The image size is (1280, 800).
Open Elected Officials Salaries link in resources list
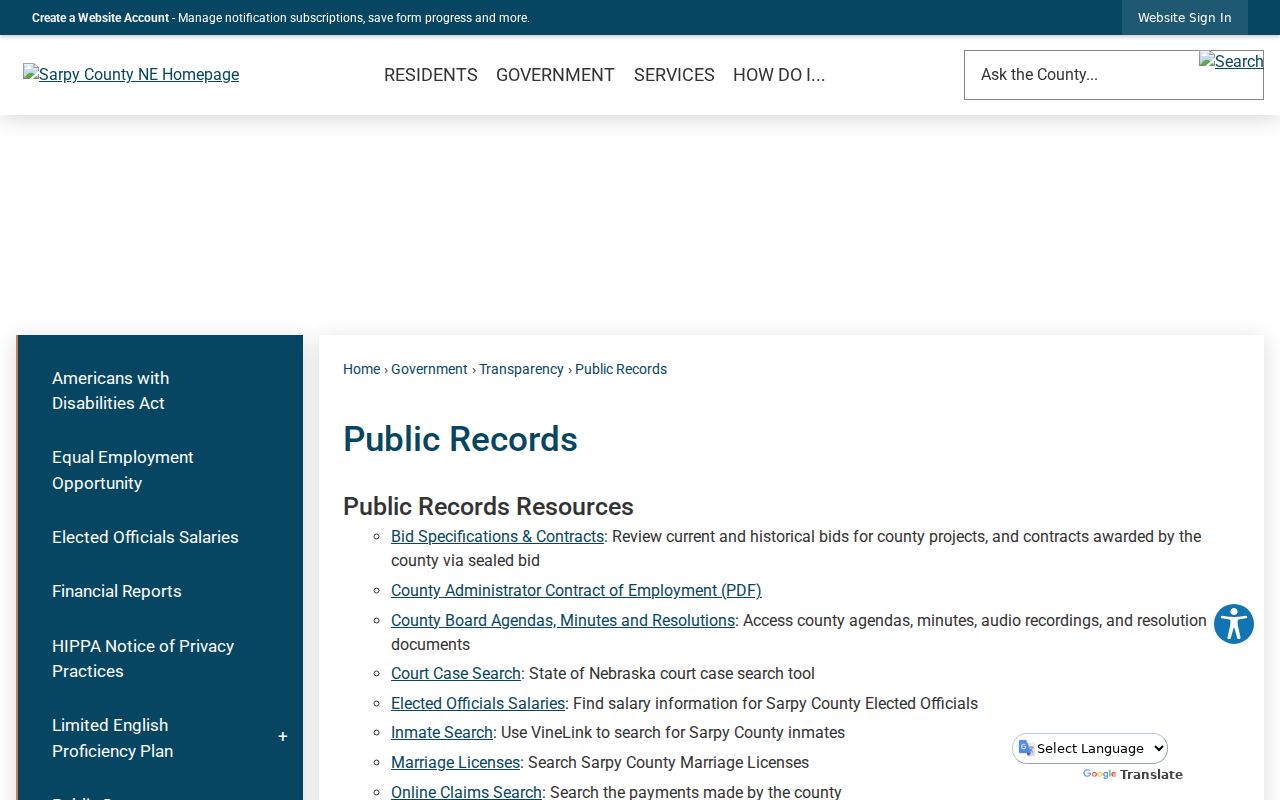478,704
